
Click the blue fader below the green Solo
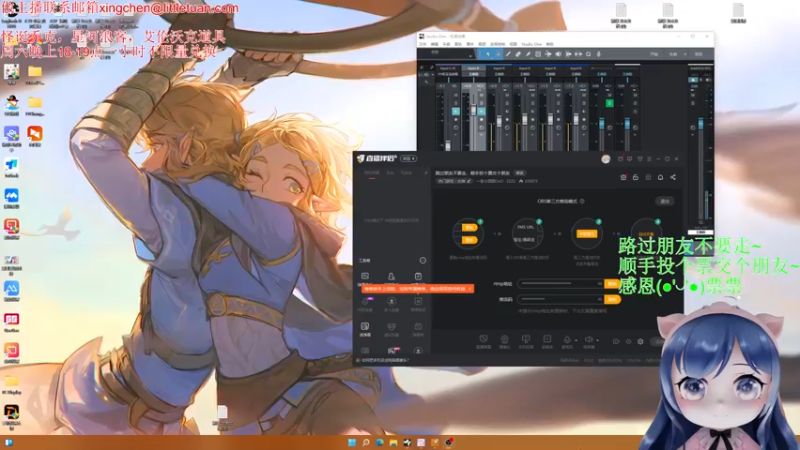pyautogui.click(x=602, y=123)
